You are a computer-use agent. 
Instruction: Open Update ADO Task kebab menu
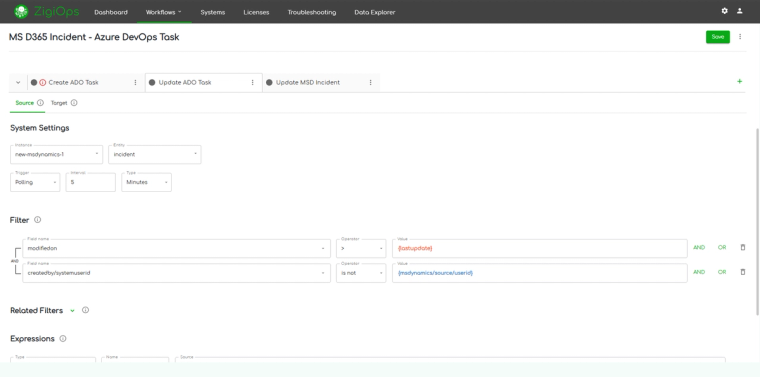click(x=253, y=82)
